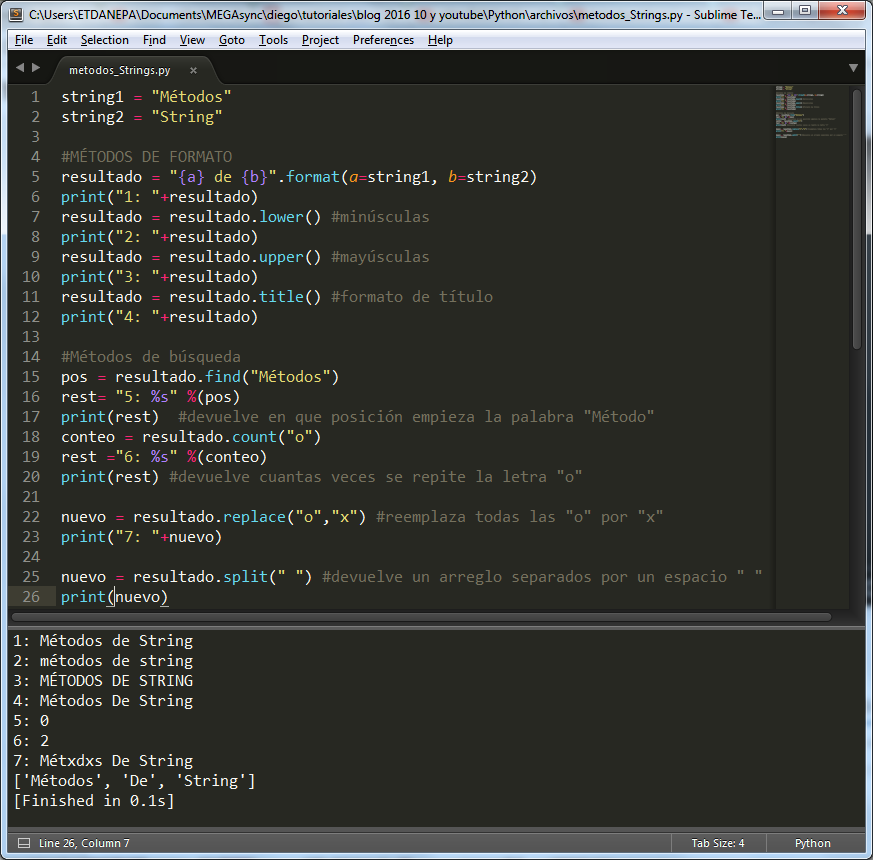Click the "Métodos" string on line 1
This screenshot has width=873, height=860.
click(x=191, y=97)
